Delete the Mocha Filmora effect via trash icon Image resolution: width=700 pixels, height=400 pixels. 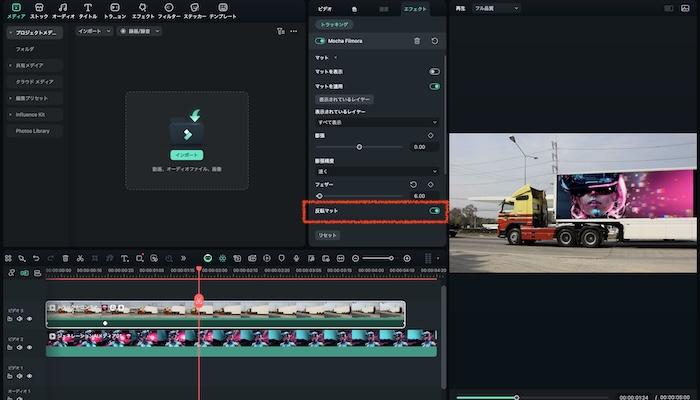click(417, 41)
